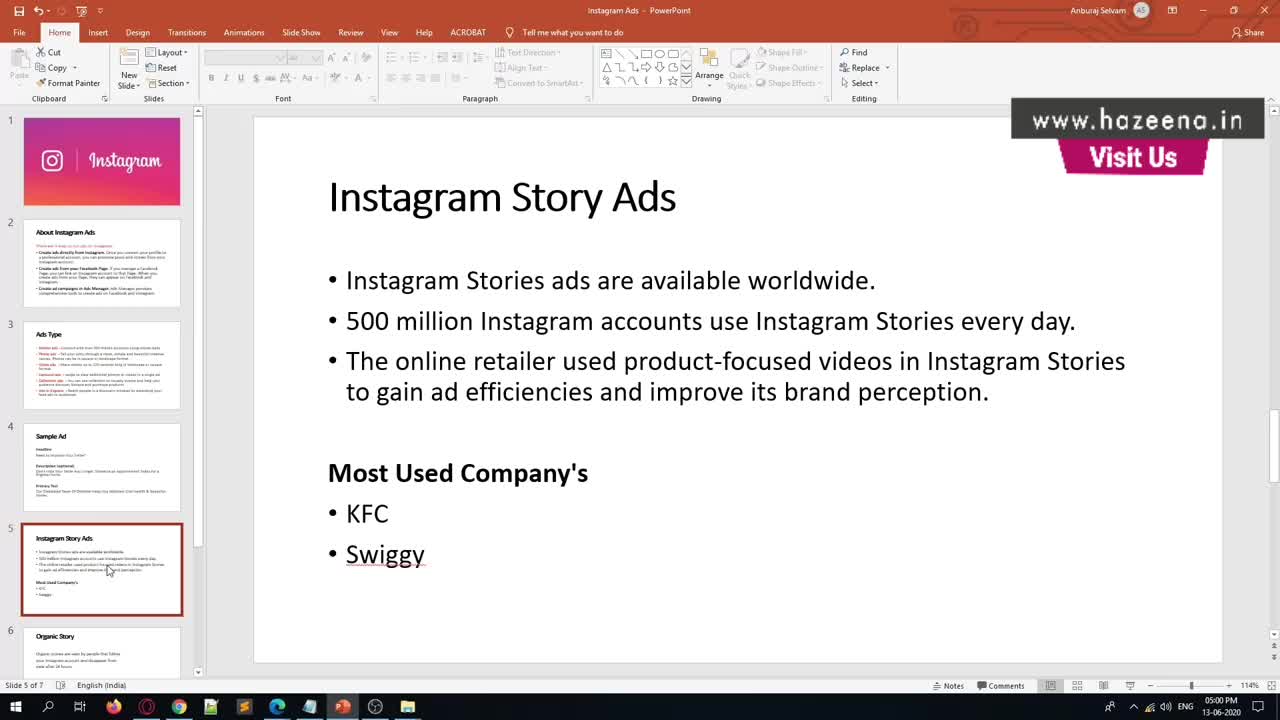Switch to Slide Sorter view
The width and height of the screenshot is (1280, 720).
point(1077,686)
